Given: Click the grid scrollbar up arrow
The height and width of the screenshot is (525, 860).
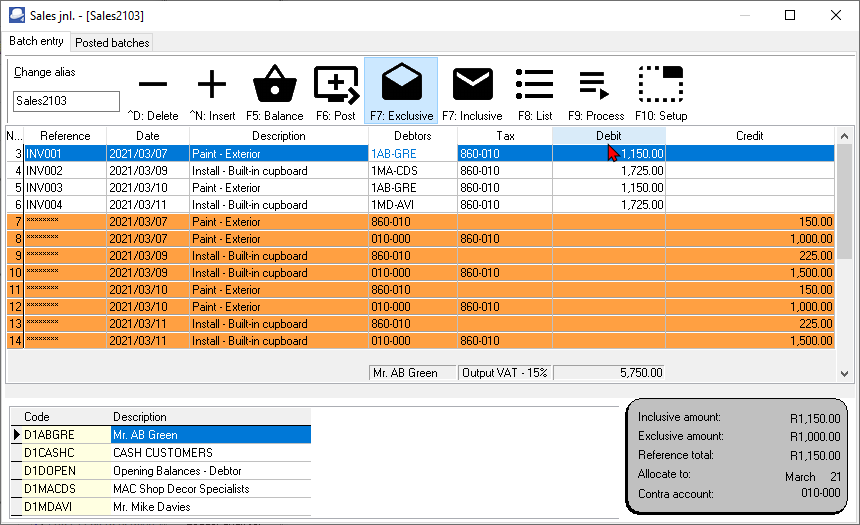Looking at the screenshot, I should tap(845, 136).
